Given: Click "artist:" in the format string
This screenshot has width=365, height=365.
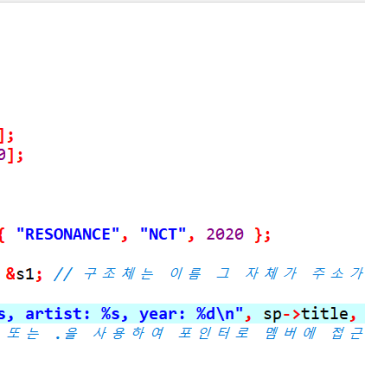Looking at the screenshot, I should [58, 314].
